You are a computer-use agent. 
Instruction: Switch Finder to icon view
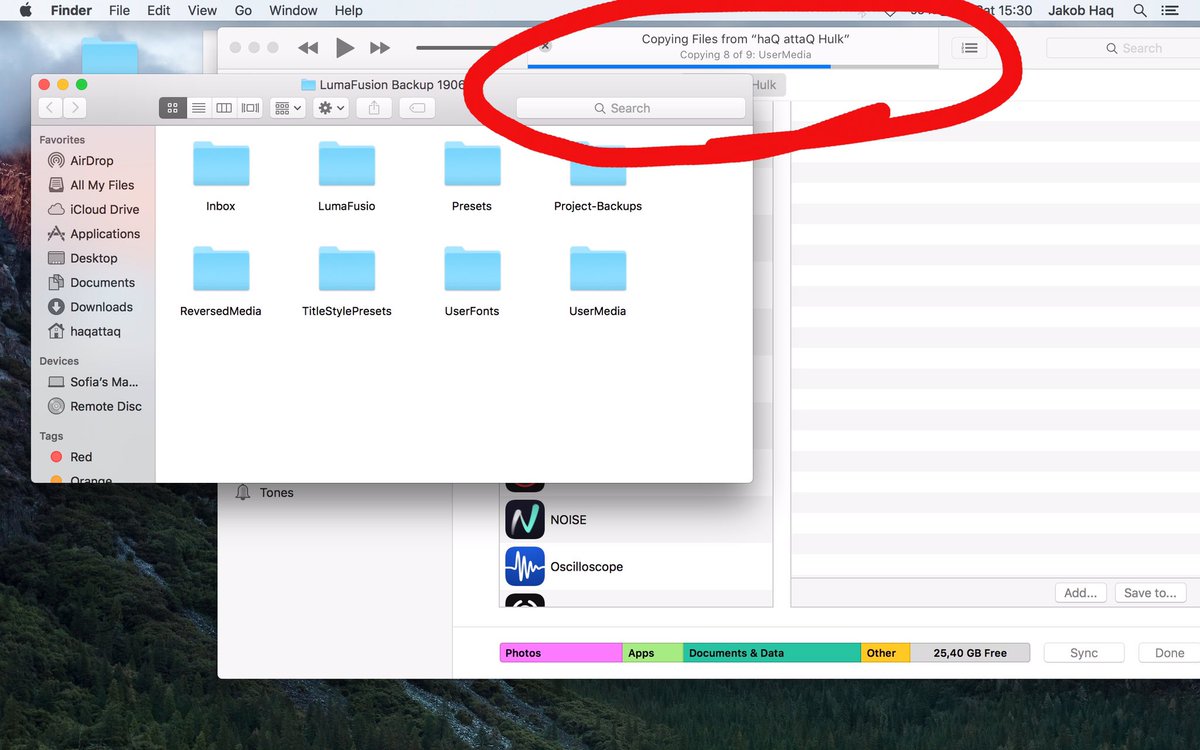click(172, 108)
